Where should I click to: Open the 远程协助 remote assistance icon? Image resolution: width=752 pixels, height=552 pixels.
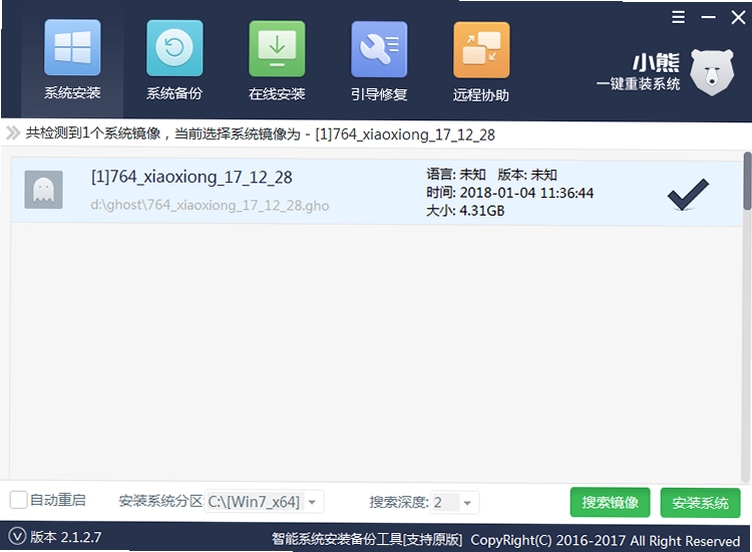point(481,49)
